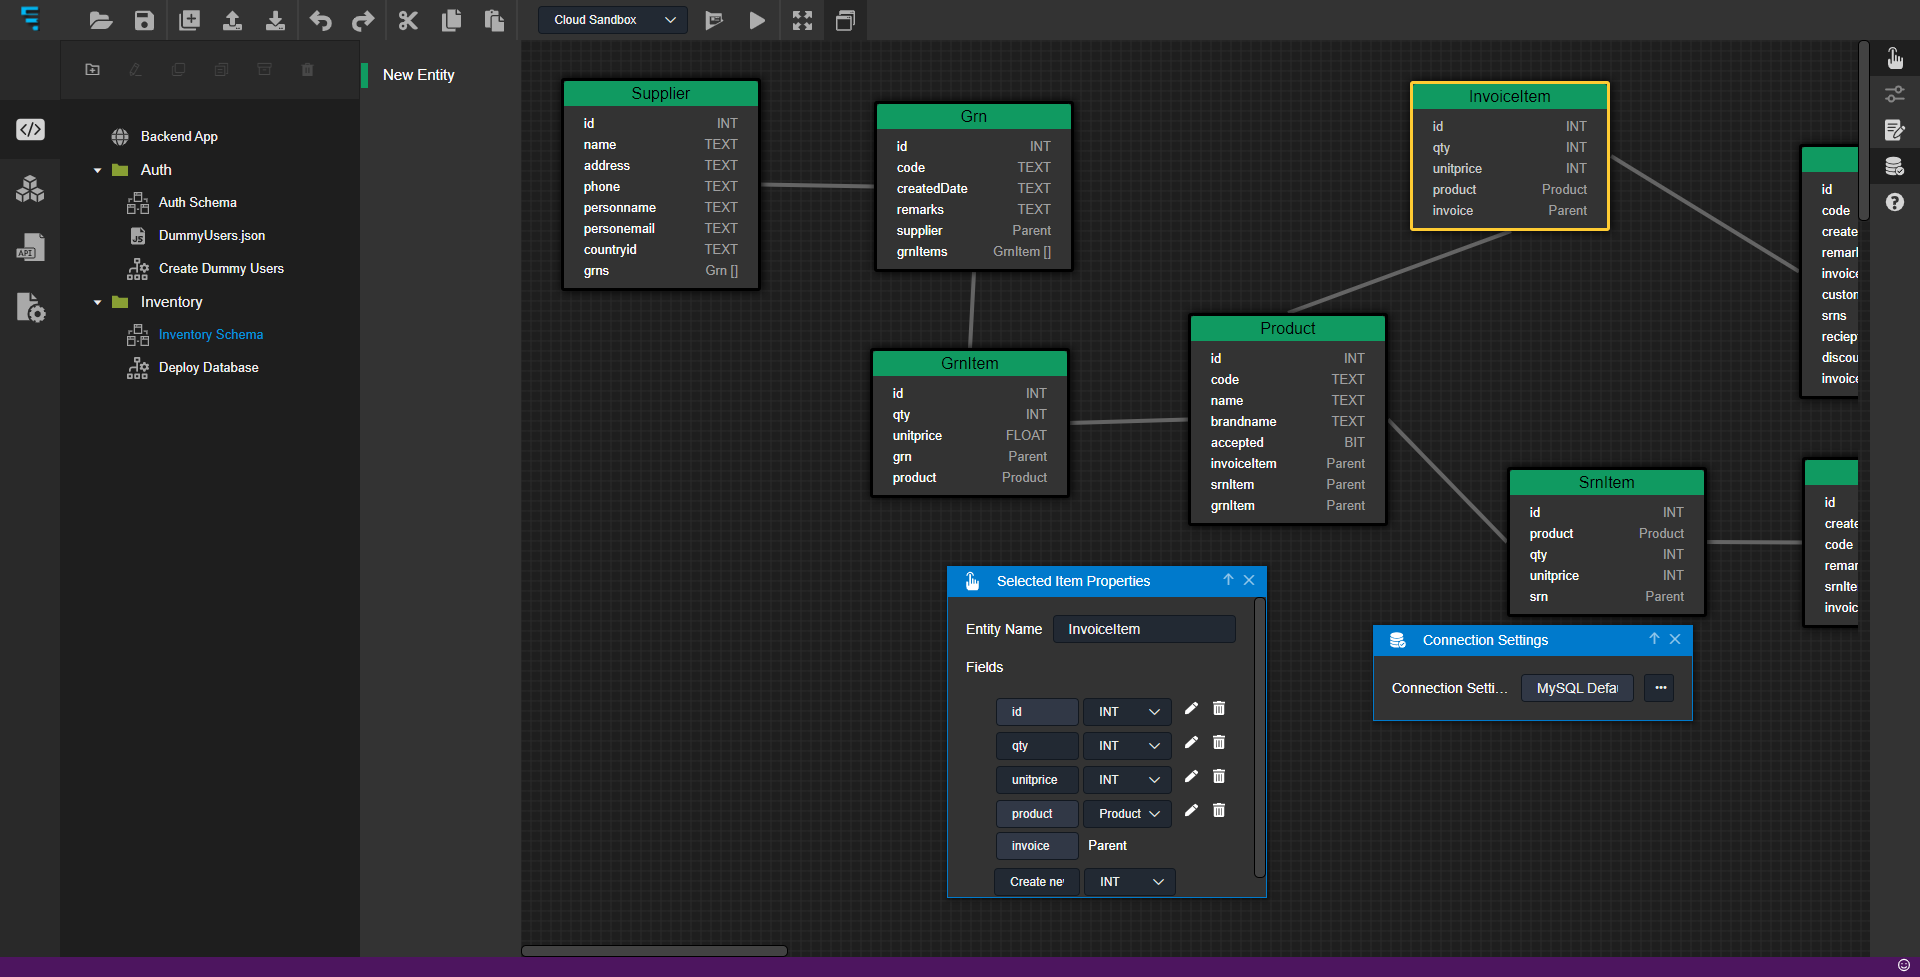
Task: Open the help question mark icon
Action: [1894, 203]
